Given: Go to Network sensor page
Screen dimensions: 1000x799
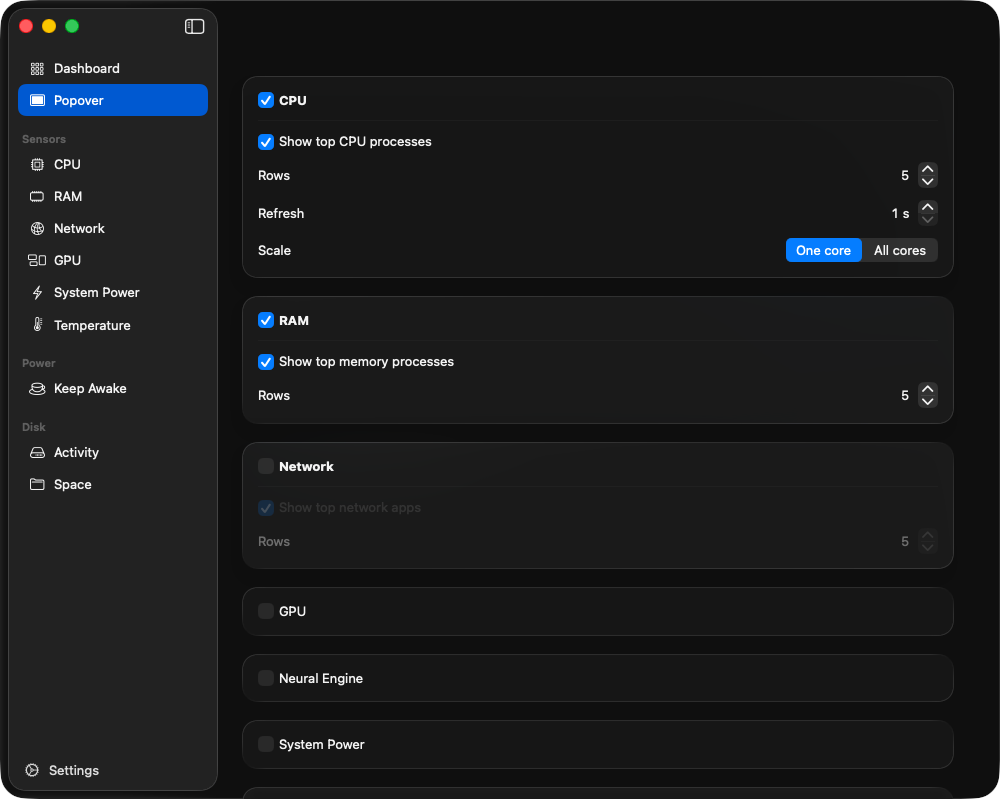Looking at the screenshot, I should [x=113, y=228].
